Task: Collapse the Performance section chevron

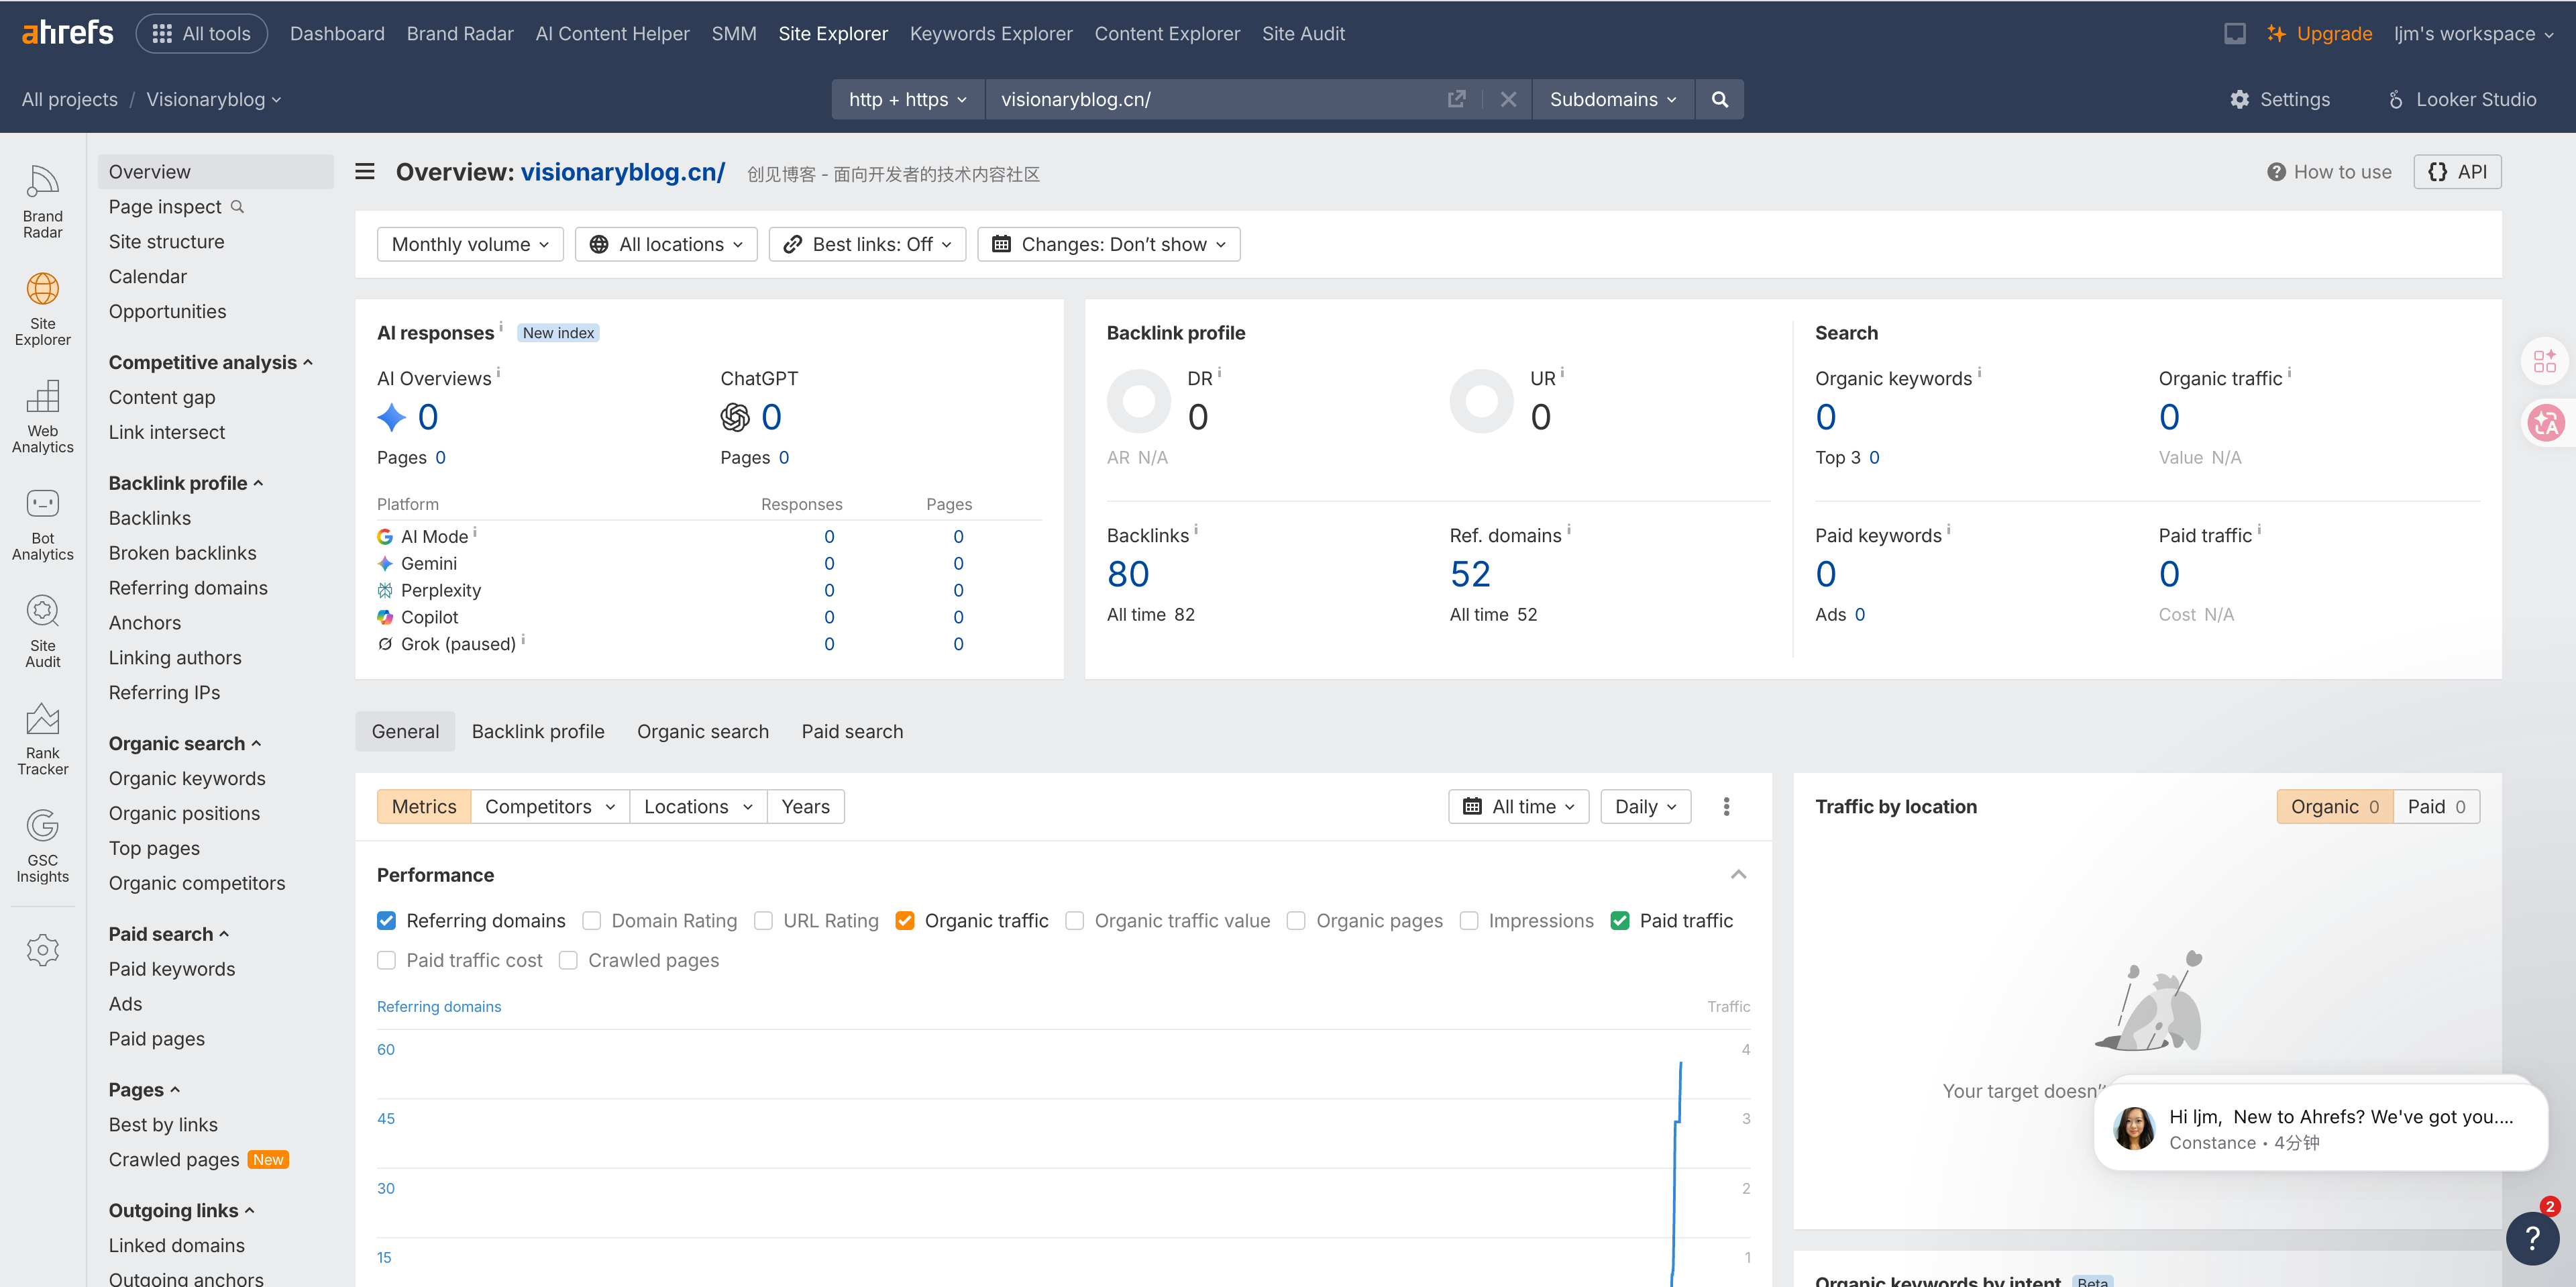Action: click(x=1738, y=875)
